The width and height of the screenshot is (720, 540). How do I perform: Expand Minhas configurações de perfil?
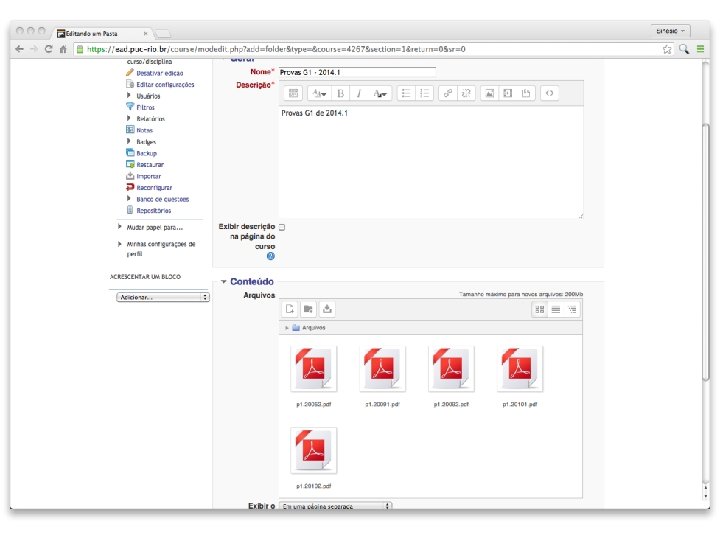119,244
